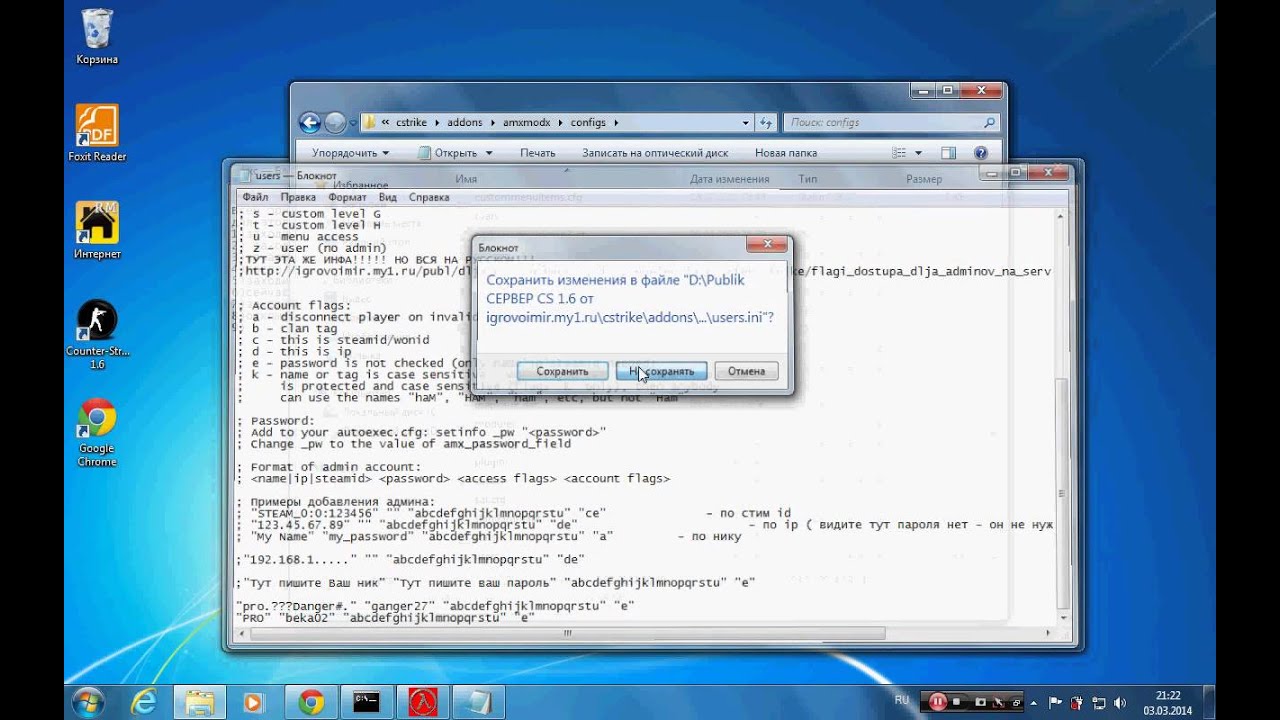1280x720 pixels.
Task: Click the Поиск: configs search field
Action: click(x=890, y=123)
